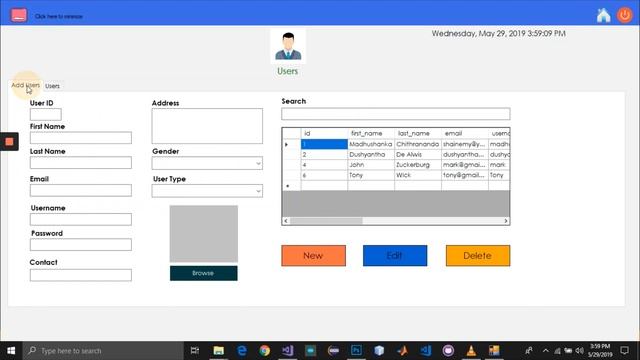Launch Microsoft Edge from the taskbar
The width and height of the screenshot is (640, 360).
coord(242,351)
